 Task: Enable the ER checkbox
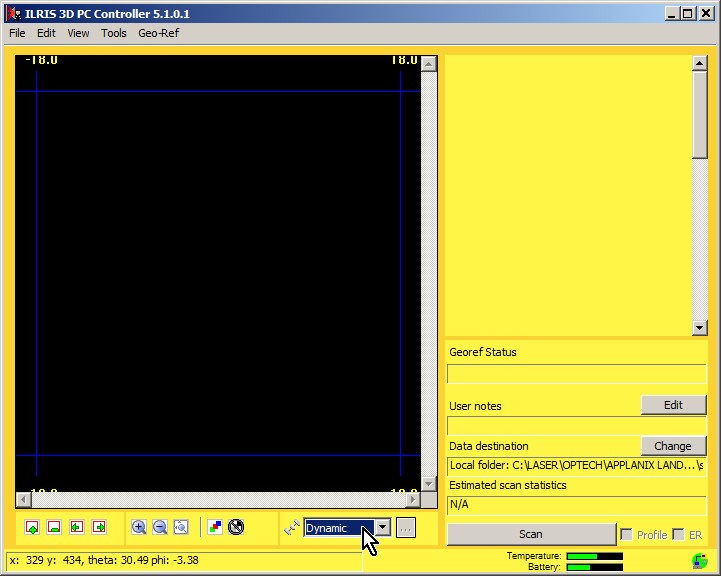pyautogui.click(x=678, y=534)
